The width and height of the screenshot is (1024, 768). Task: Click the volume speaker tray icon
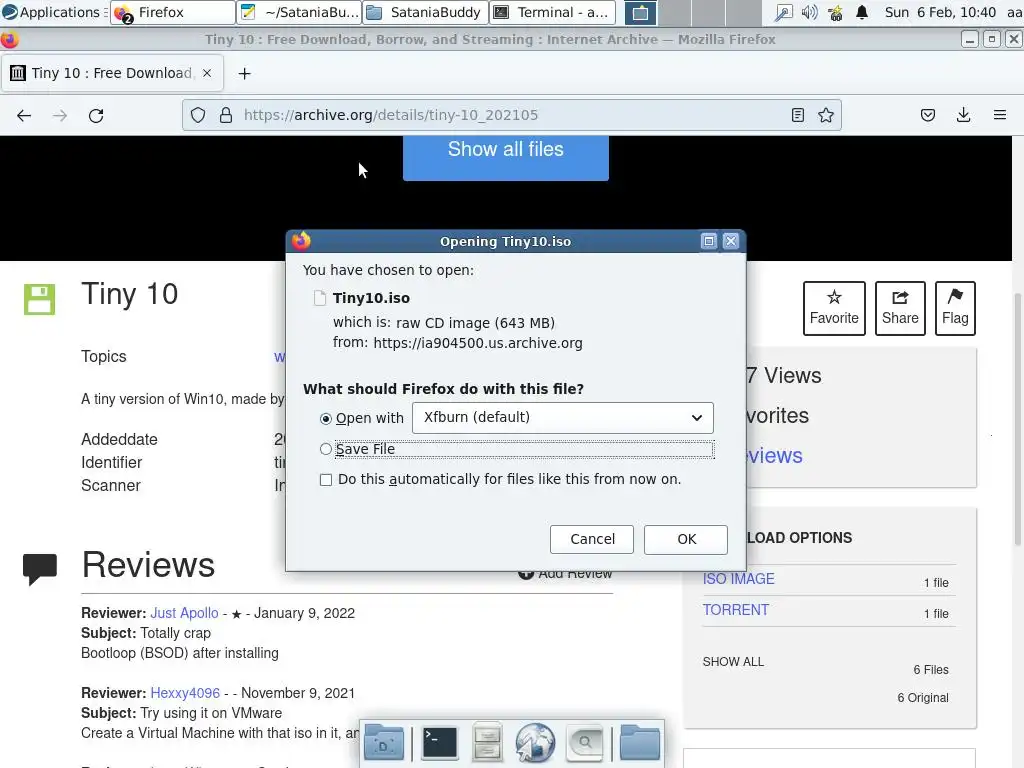[809, 12]
